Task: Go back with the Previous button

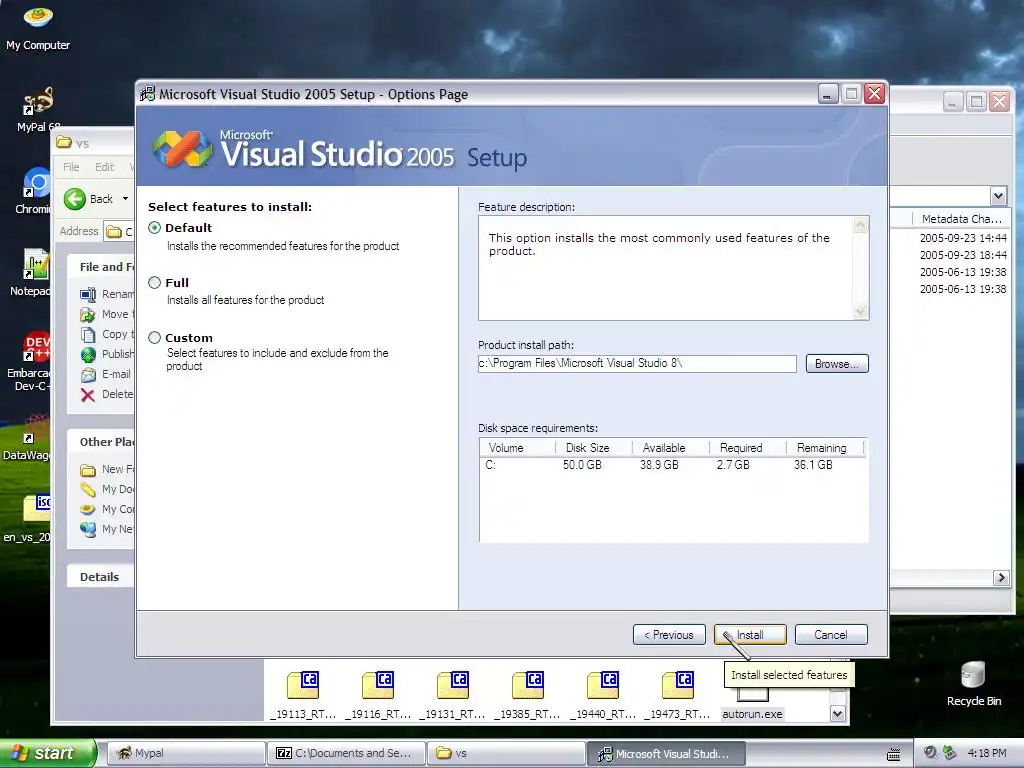Action: [669, 635]
